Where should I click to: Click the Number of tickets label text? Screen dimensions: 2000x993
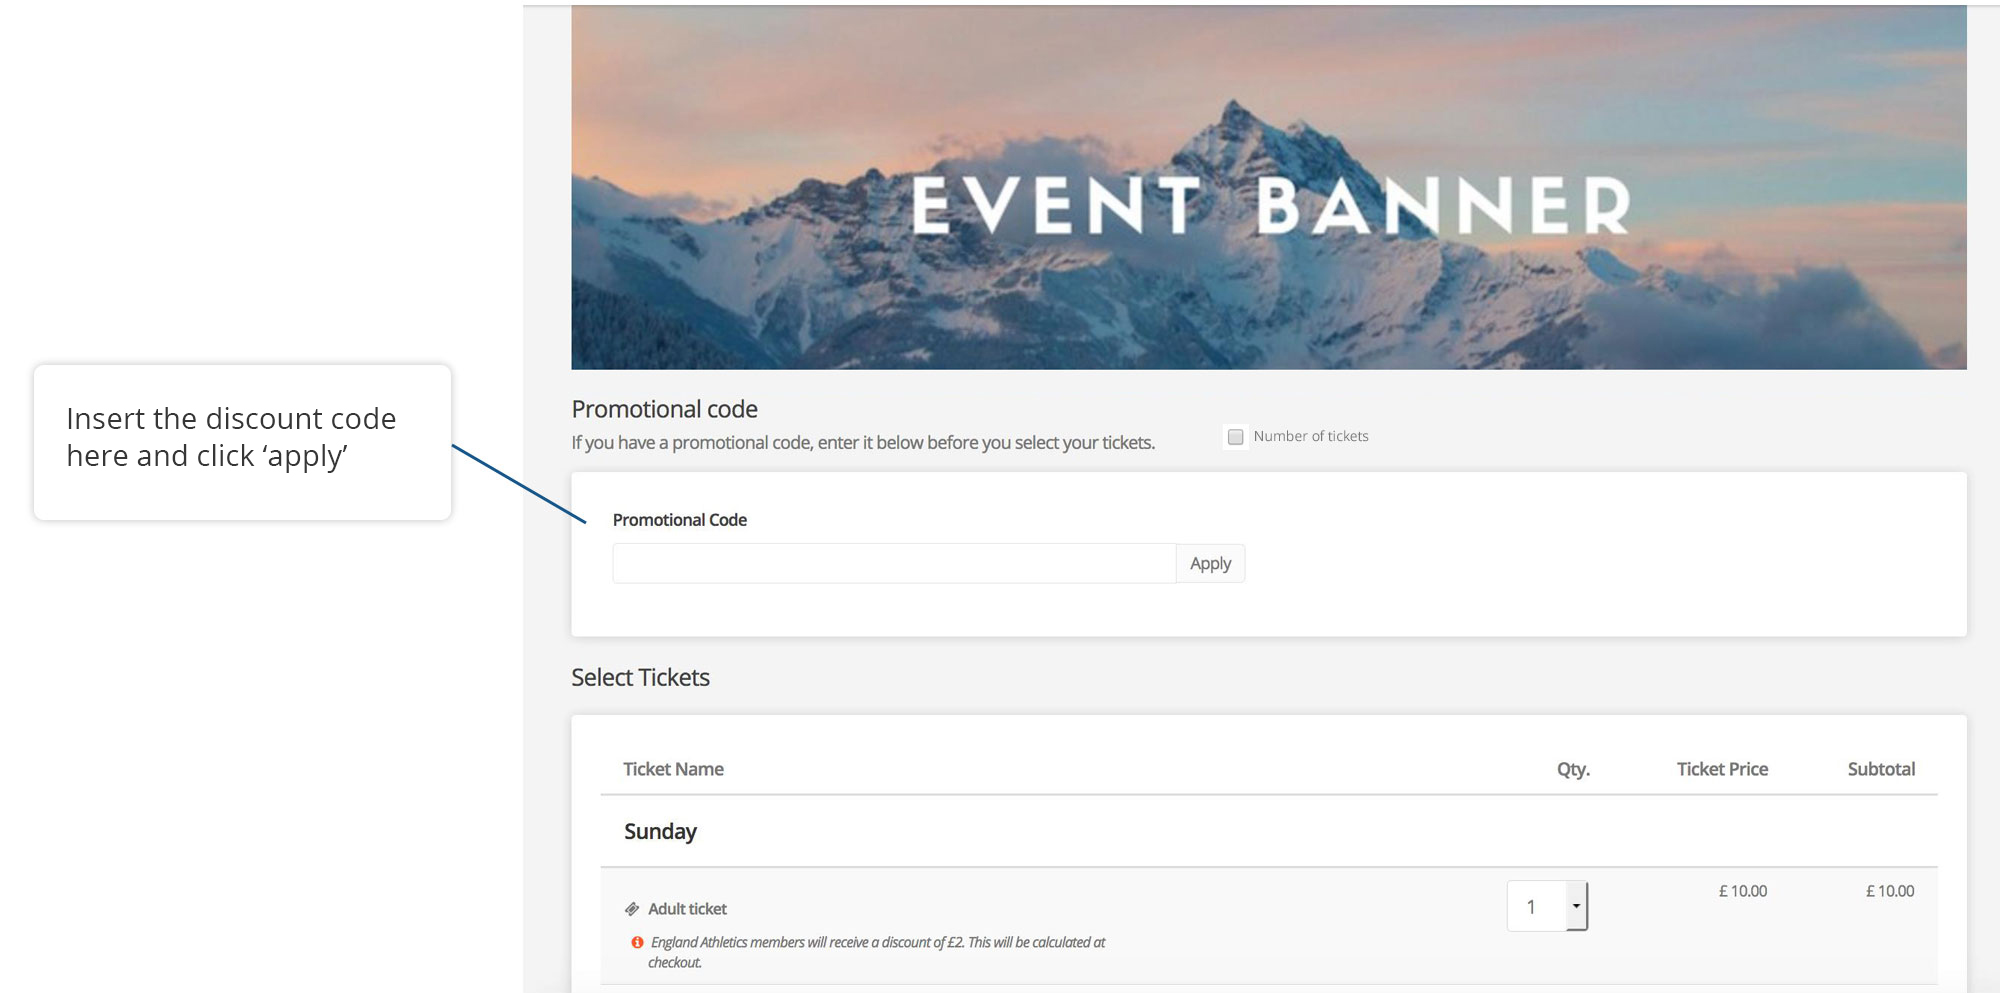[1311, 437]
